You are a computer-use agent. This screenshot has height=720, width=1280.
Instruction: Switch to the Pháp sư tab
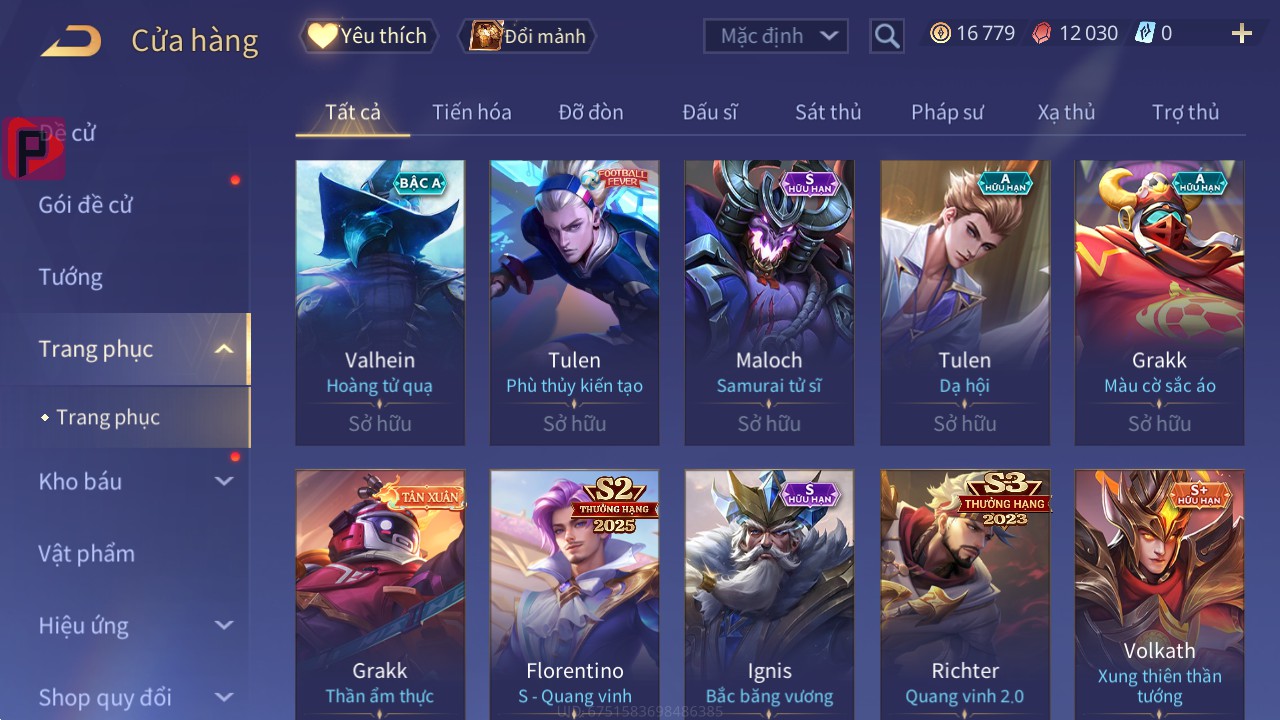[x=947, y=112]
